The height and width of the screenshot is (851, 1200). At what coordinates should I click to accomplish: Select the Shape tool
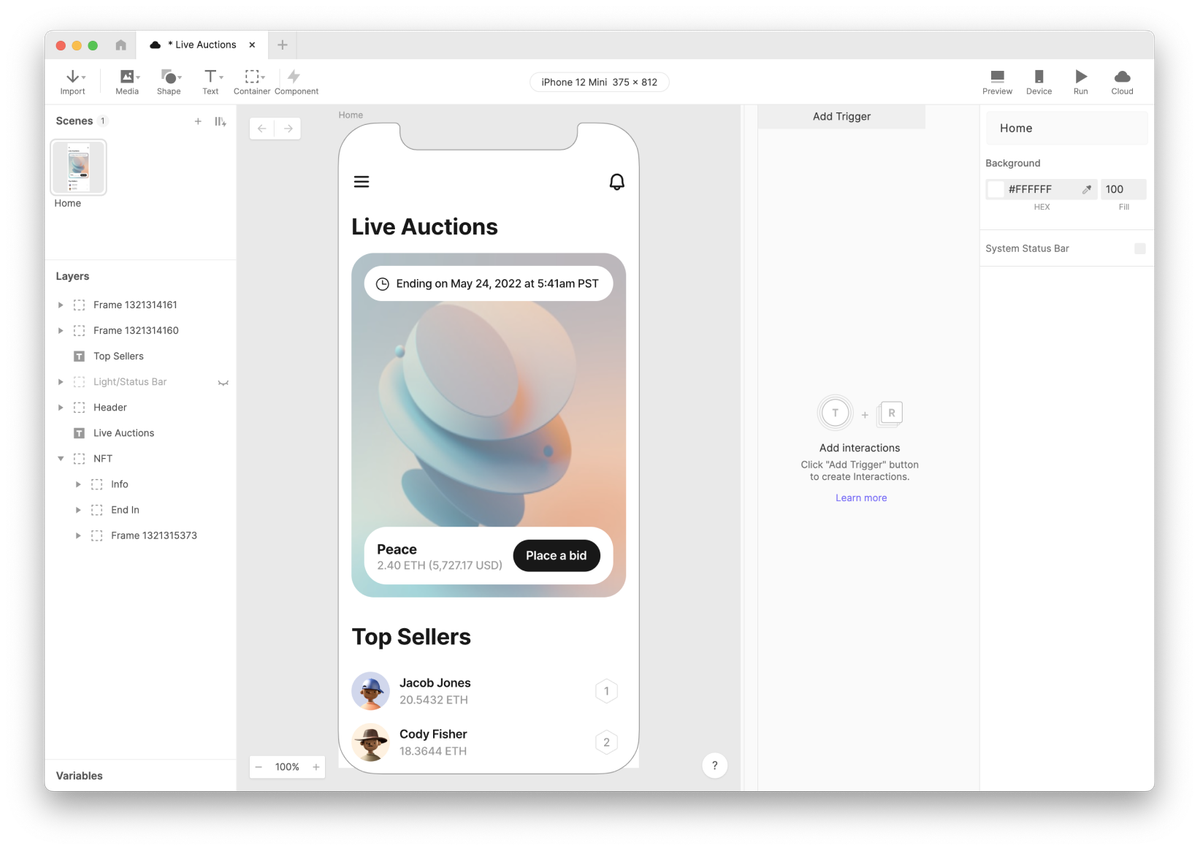[x=168, y=78]
